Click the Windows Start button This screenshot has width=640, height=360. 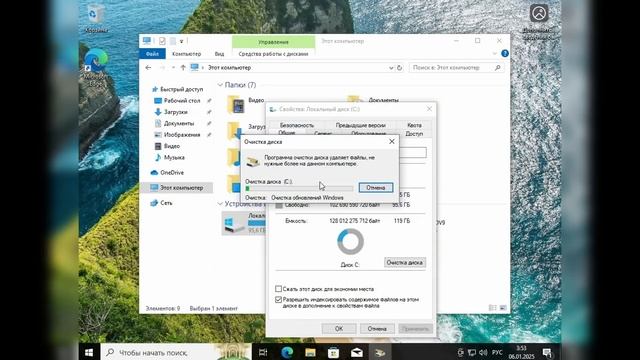(x=89, y=352)
